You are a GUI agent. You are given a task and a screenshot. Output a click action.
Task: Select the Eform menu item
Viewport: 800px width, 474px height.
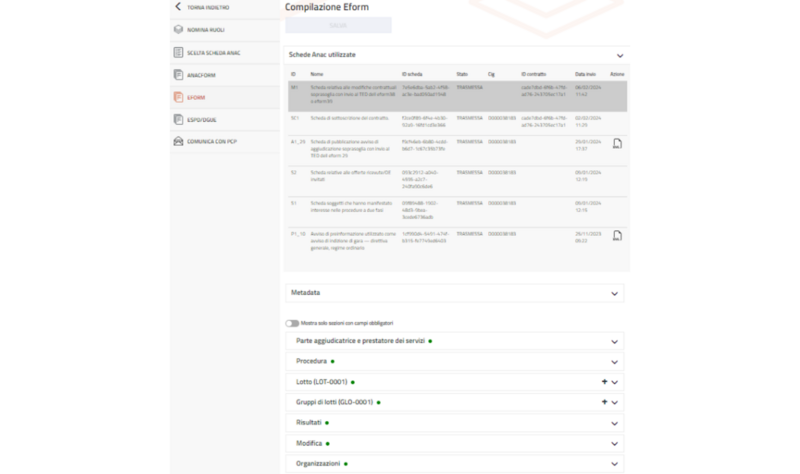(196, 97)
